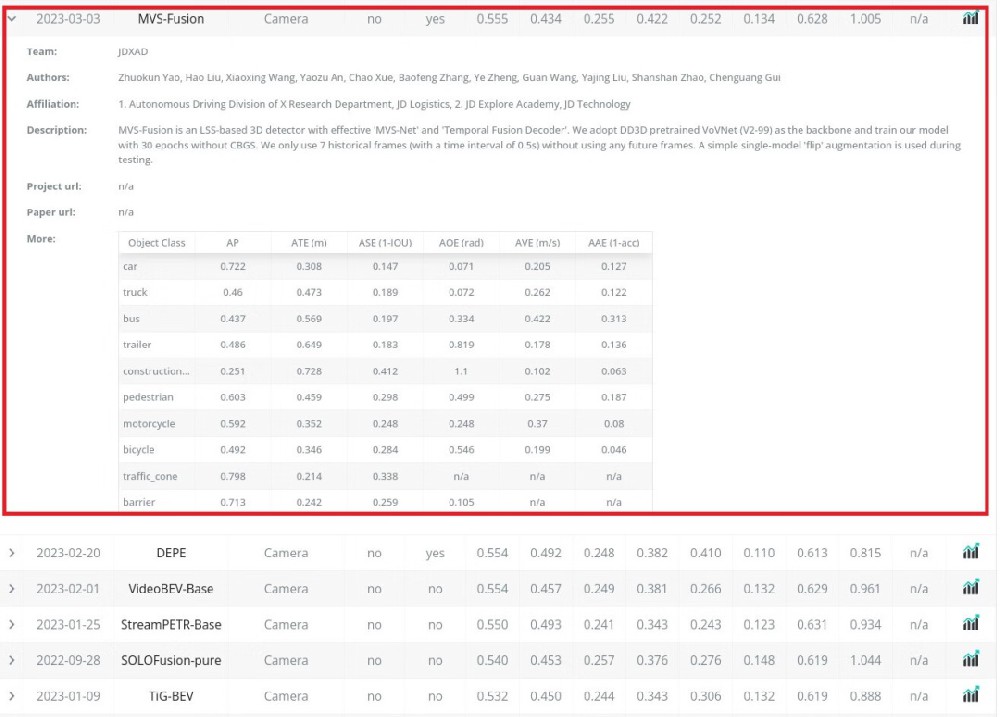Open the StreamPETR-Base chart icon

[x=969, y=624]
